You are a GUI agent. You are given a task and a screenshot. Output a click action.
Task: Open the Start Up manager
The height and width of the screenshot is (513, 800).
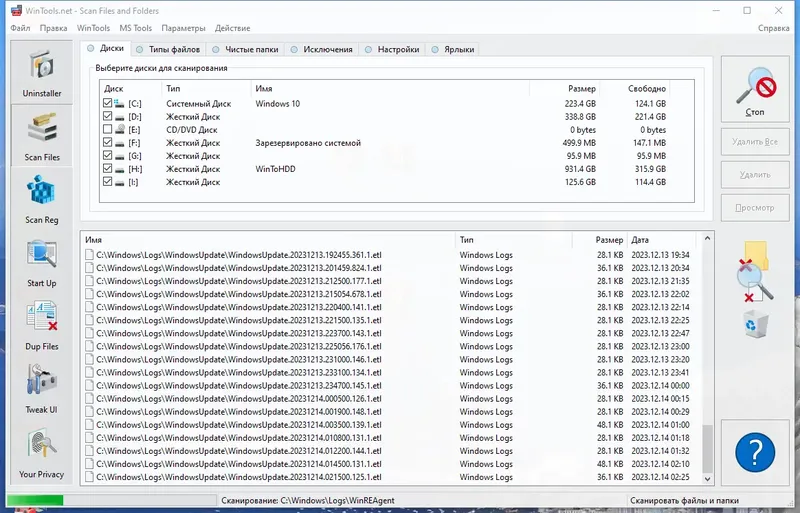coord(42,262)
